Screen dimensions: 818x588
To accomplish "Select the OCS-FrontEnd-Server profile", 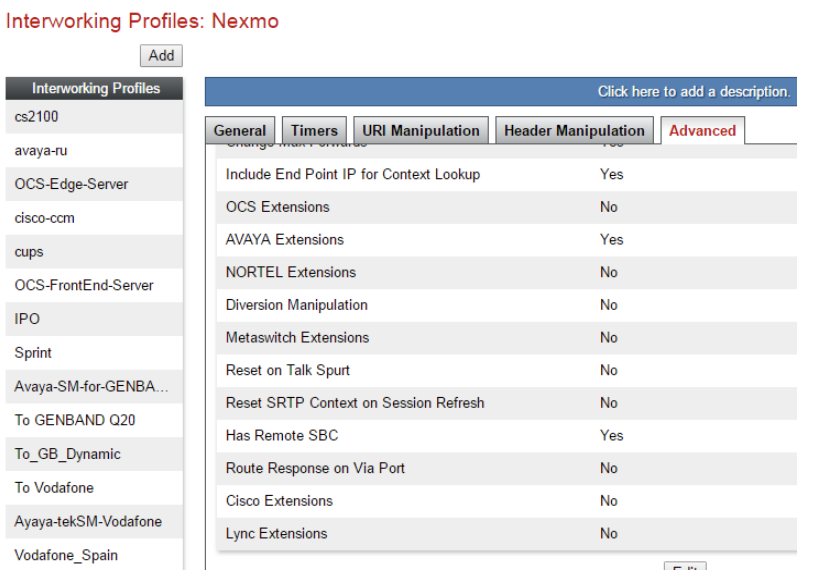I will pos(94,285).
